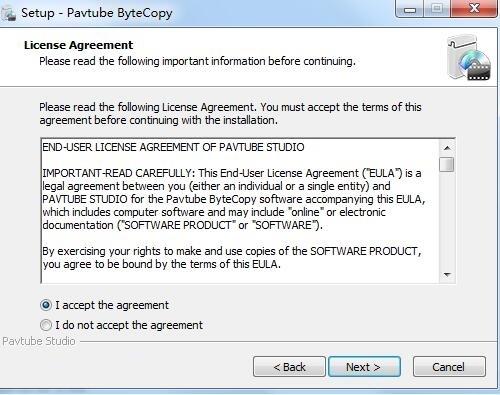
Task: Cancel the Pavtube ByteCopy installation
Action: coord(449,367)
